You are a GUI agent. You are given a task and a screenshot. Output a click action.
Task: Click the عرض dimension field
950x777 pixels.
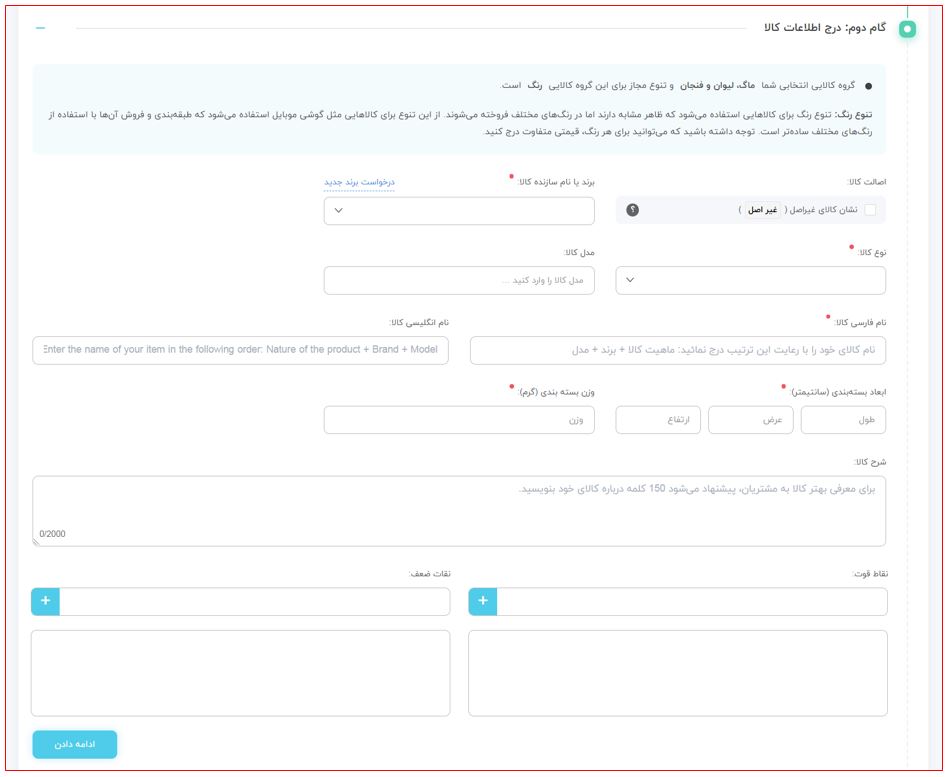pos(750,420)
